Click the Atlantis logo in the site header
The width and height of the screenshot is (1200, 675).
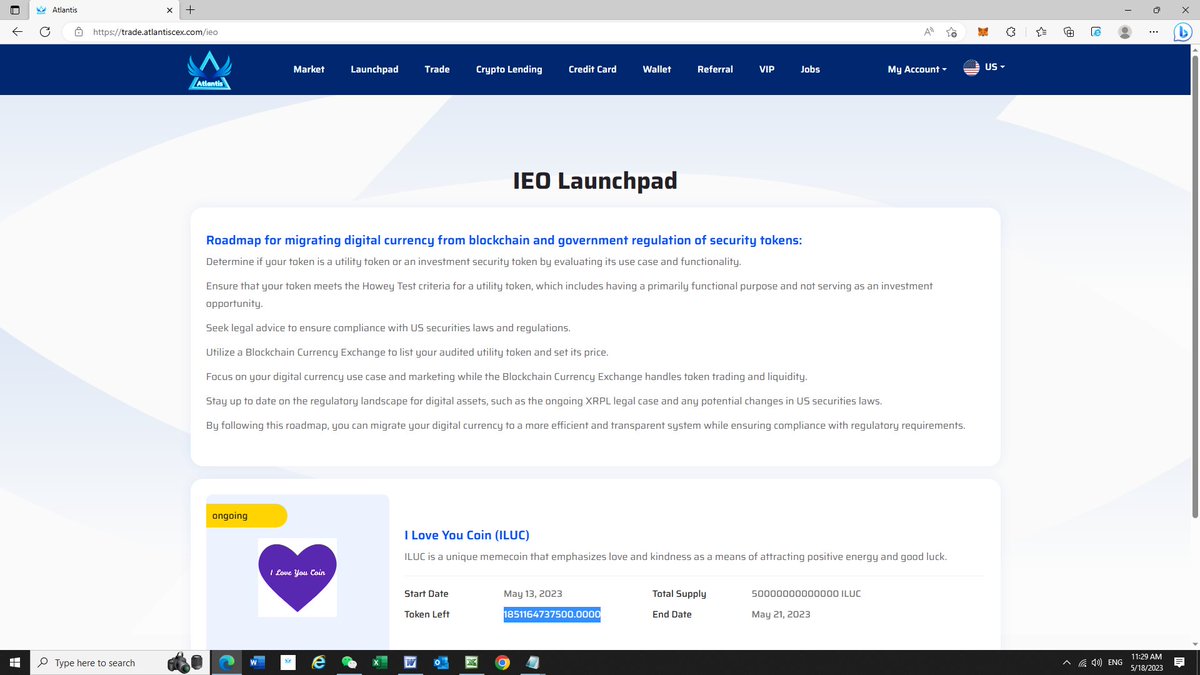209,70
